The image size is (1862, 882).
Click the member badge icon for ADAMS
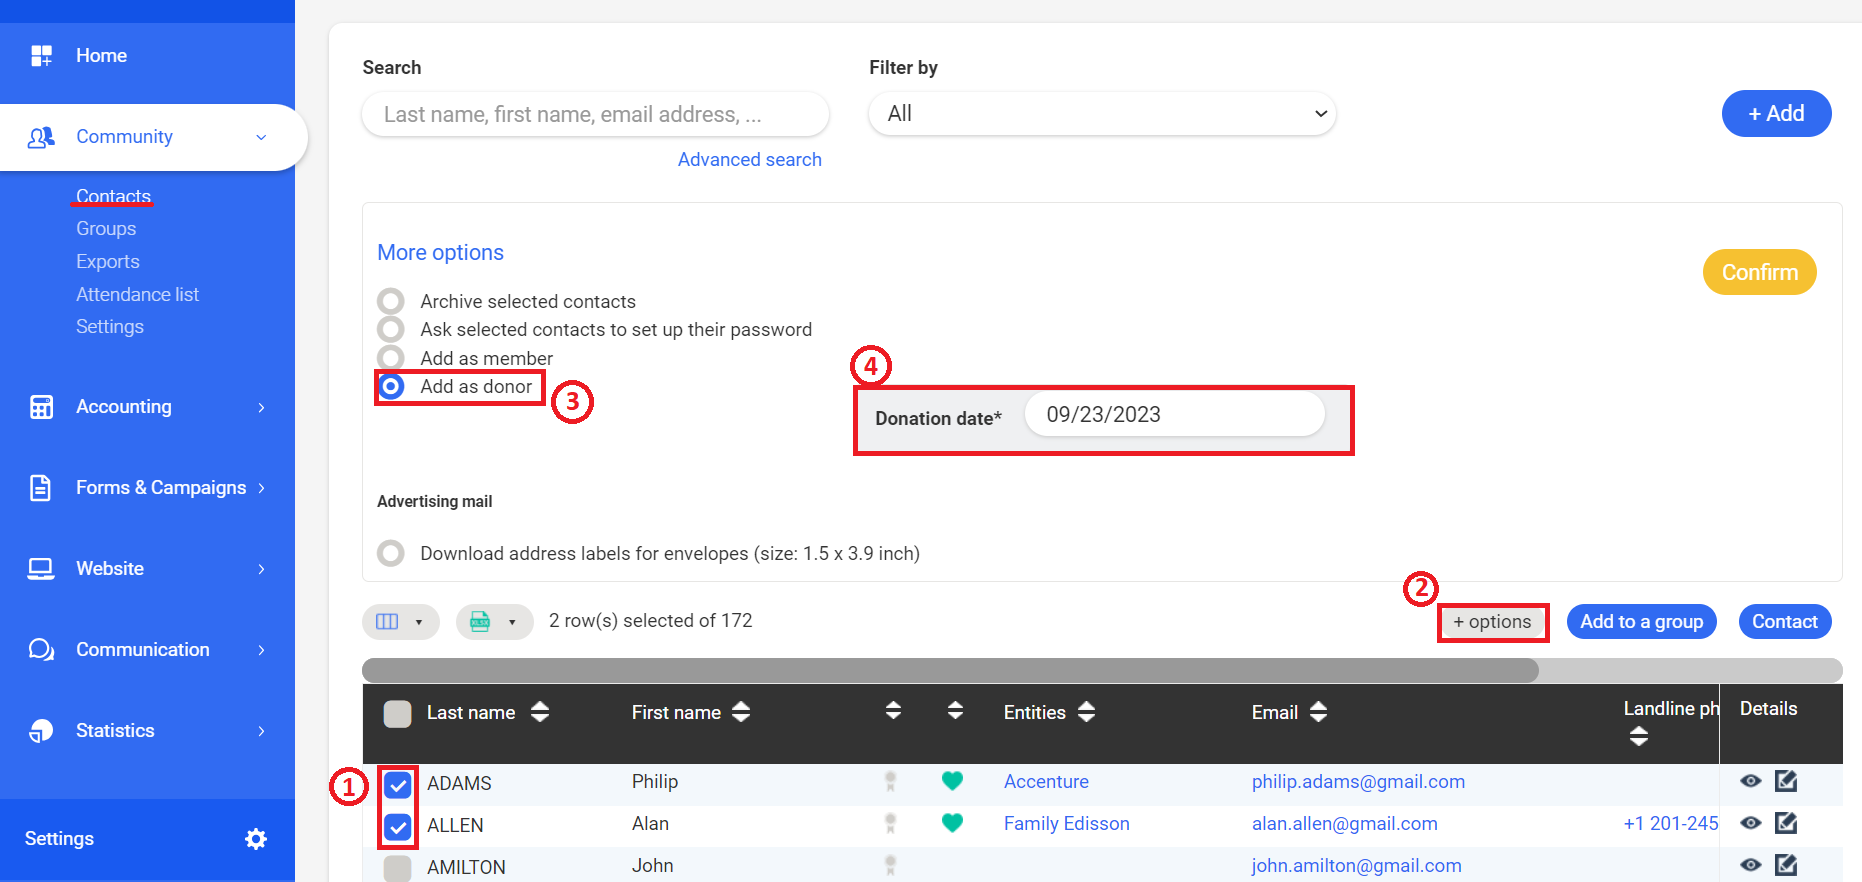tap(890, 781)
